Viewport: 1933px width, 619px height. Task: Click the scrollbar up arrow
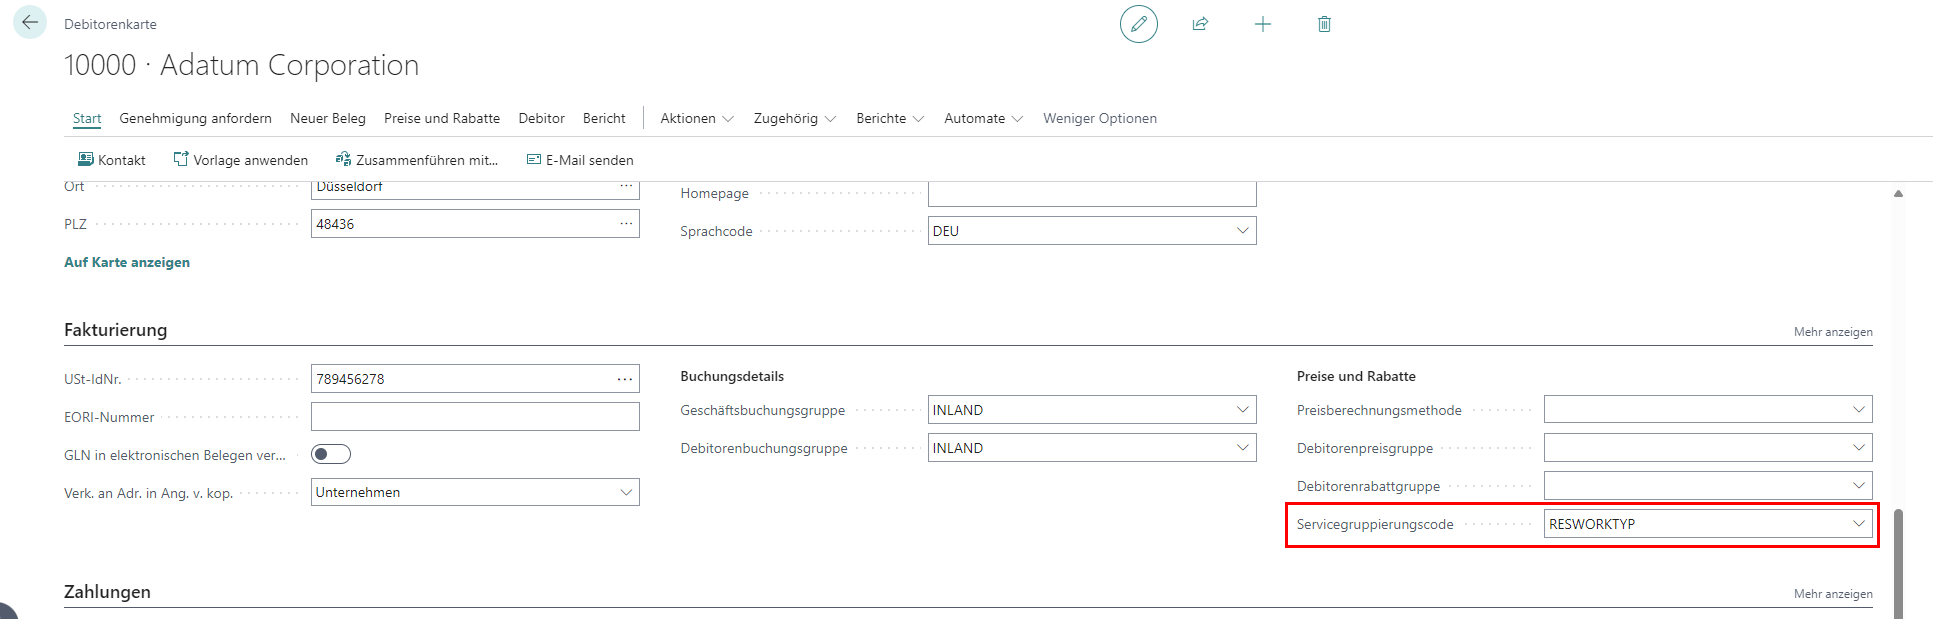tap(1898, 193)
